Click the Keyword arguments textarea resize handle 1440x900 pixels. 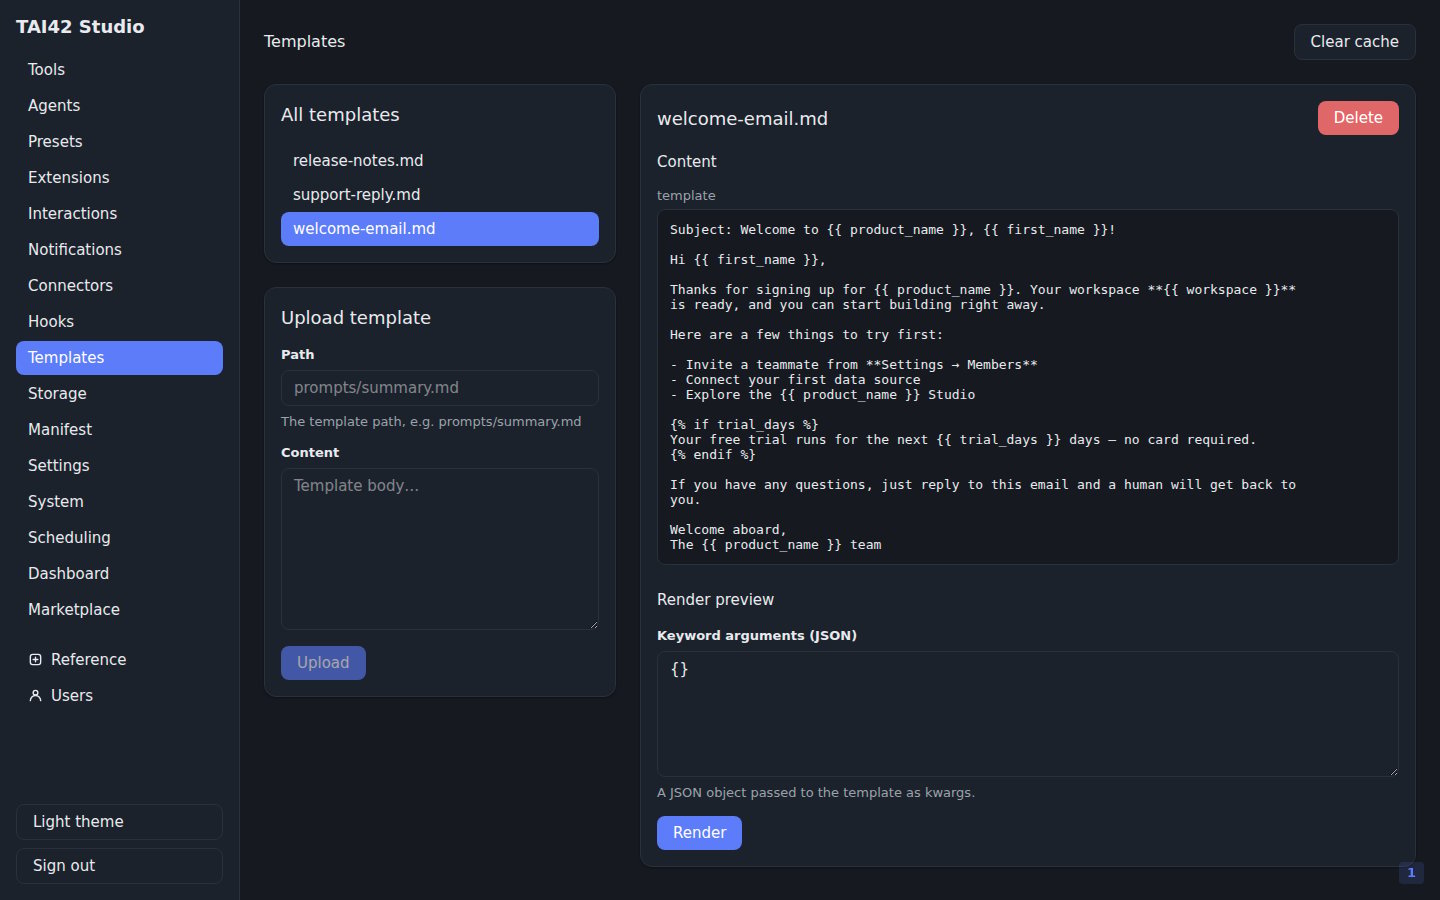tap(1392, 770)
